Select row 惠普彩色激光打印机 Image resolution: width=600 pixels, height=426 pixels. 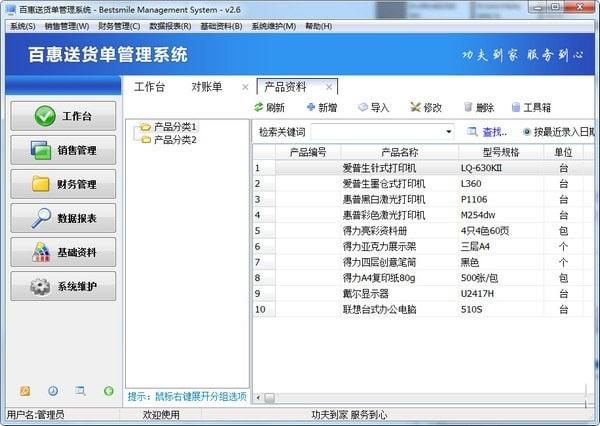pos(423,215)
